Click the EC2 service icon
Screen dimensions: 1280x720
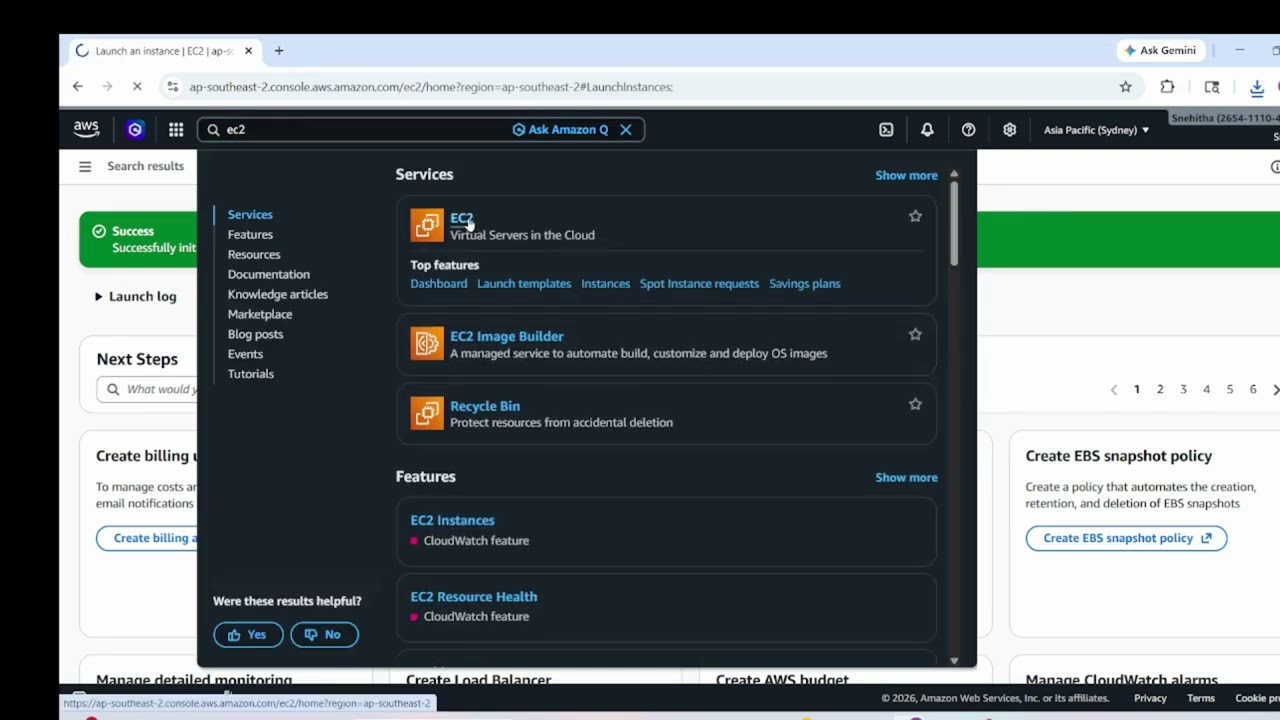point(427,225)
